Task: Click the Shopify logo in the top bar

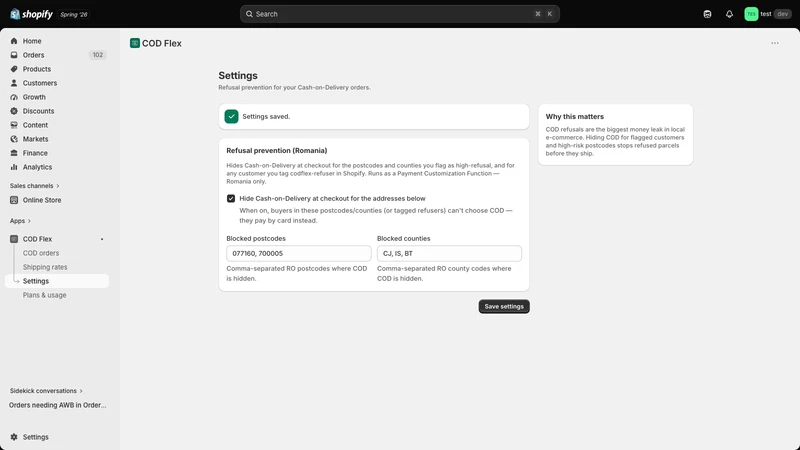Action: (x=31, y=14)
